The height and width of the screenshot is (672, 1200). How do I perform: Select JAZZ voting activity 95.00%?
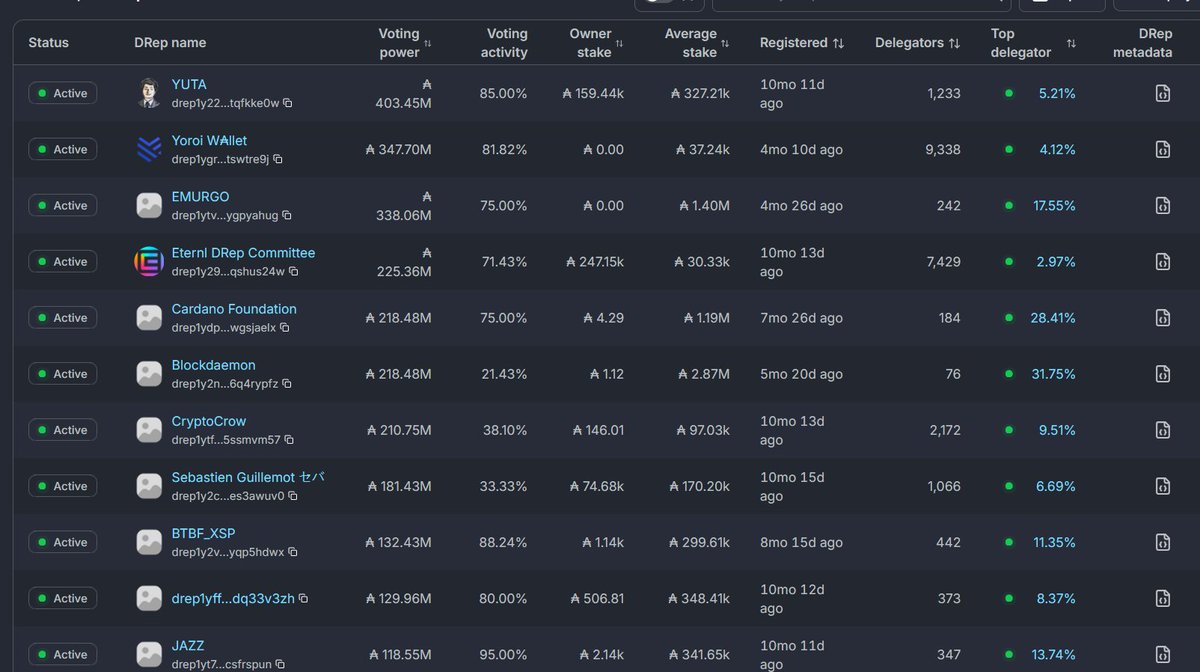coord(504,655)
